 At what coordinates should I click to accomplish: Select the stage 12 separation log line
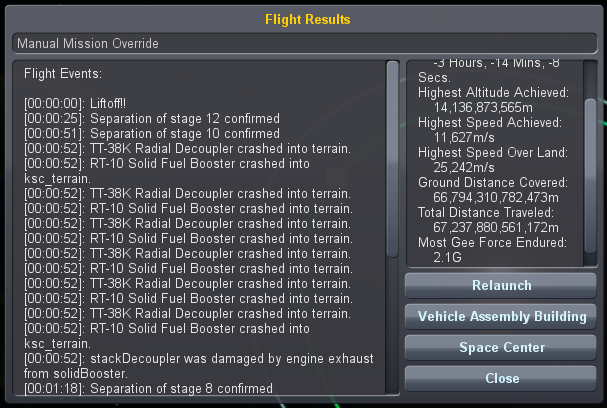click(152, 119)
